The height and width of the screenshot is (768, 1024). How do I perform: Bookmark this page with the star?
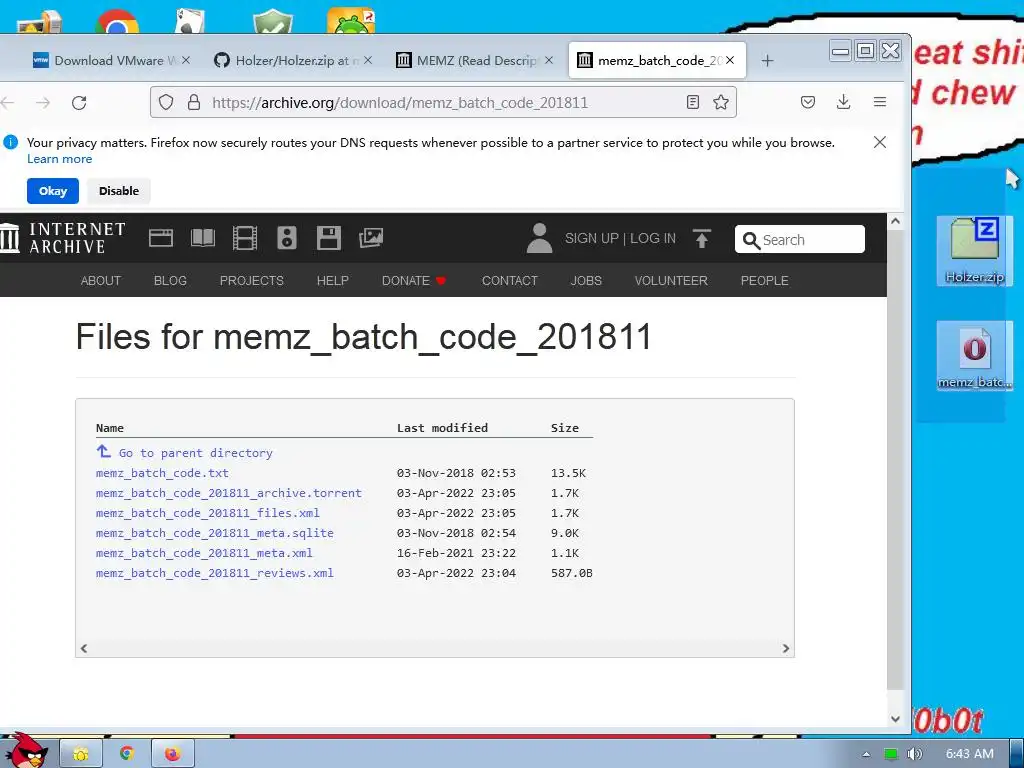click(721, 102)
